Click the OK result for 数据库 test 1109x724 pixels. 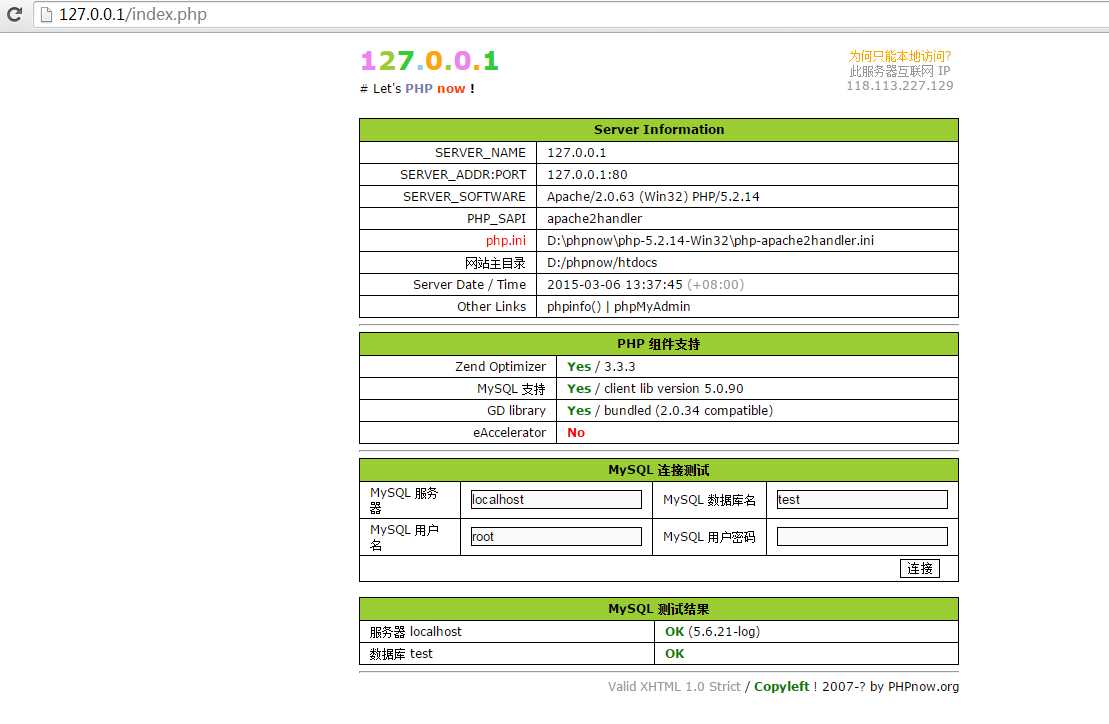[674, 653]
